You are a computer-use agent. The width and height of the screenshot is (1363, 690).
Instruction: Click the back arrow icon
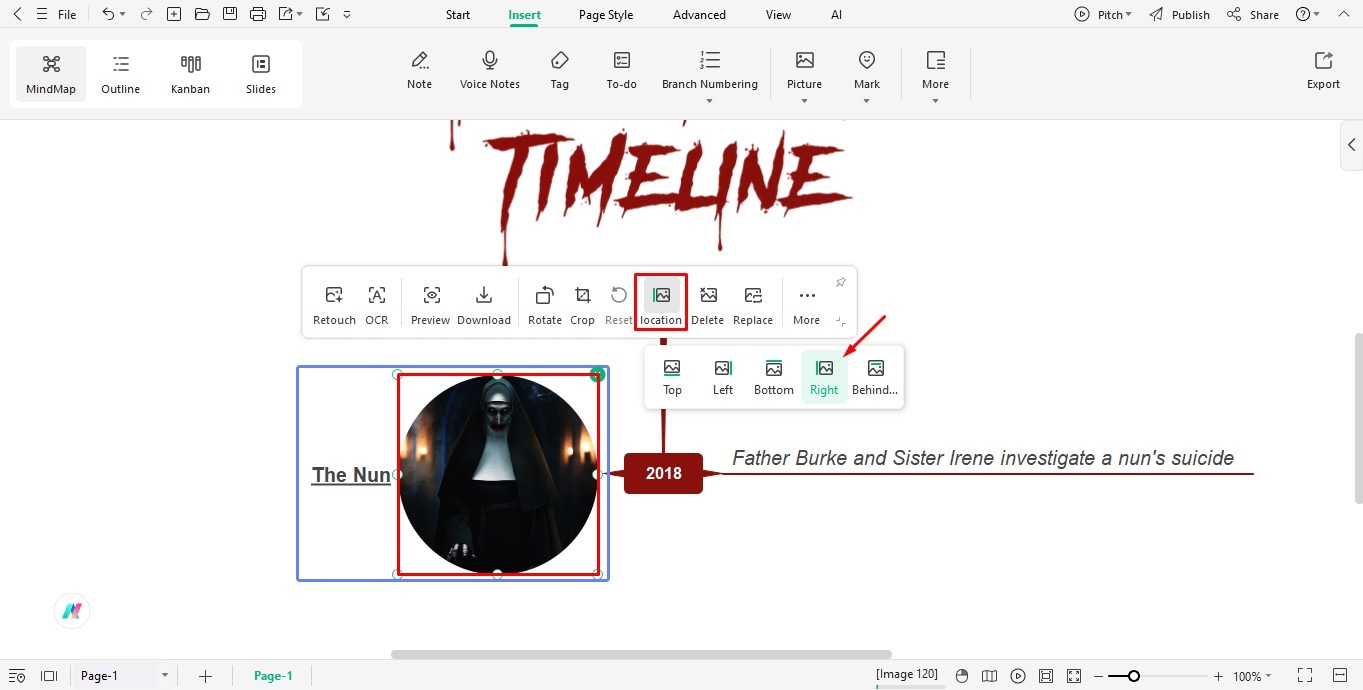(x=16, y=14)
